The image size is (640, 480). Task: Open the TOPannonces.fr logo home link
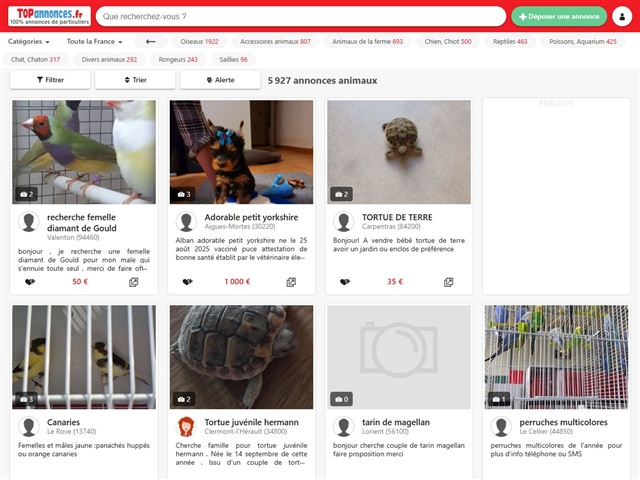49,16
